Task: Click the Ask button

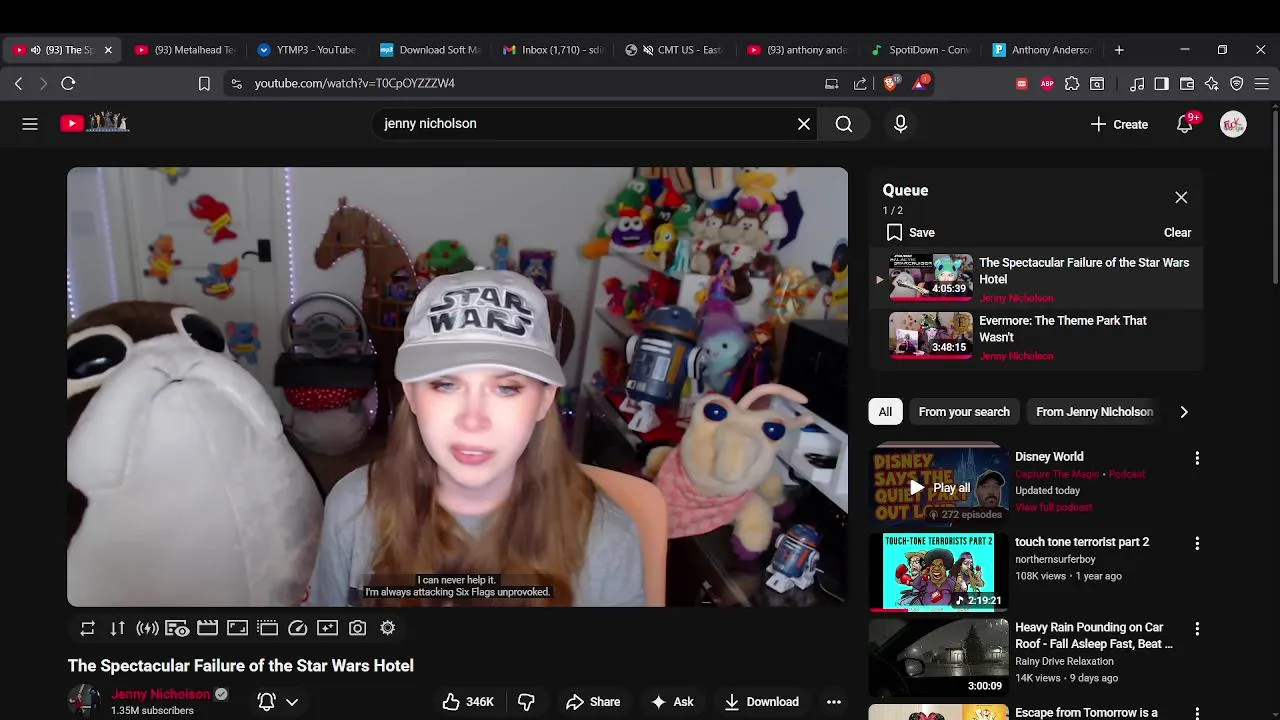Action: point(672,702)
